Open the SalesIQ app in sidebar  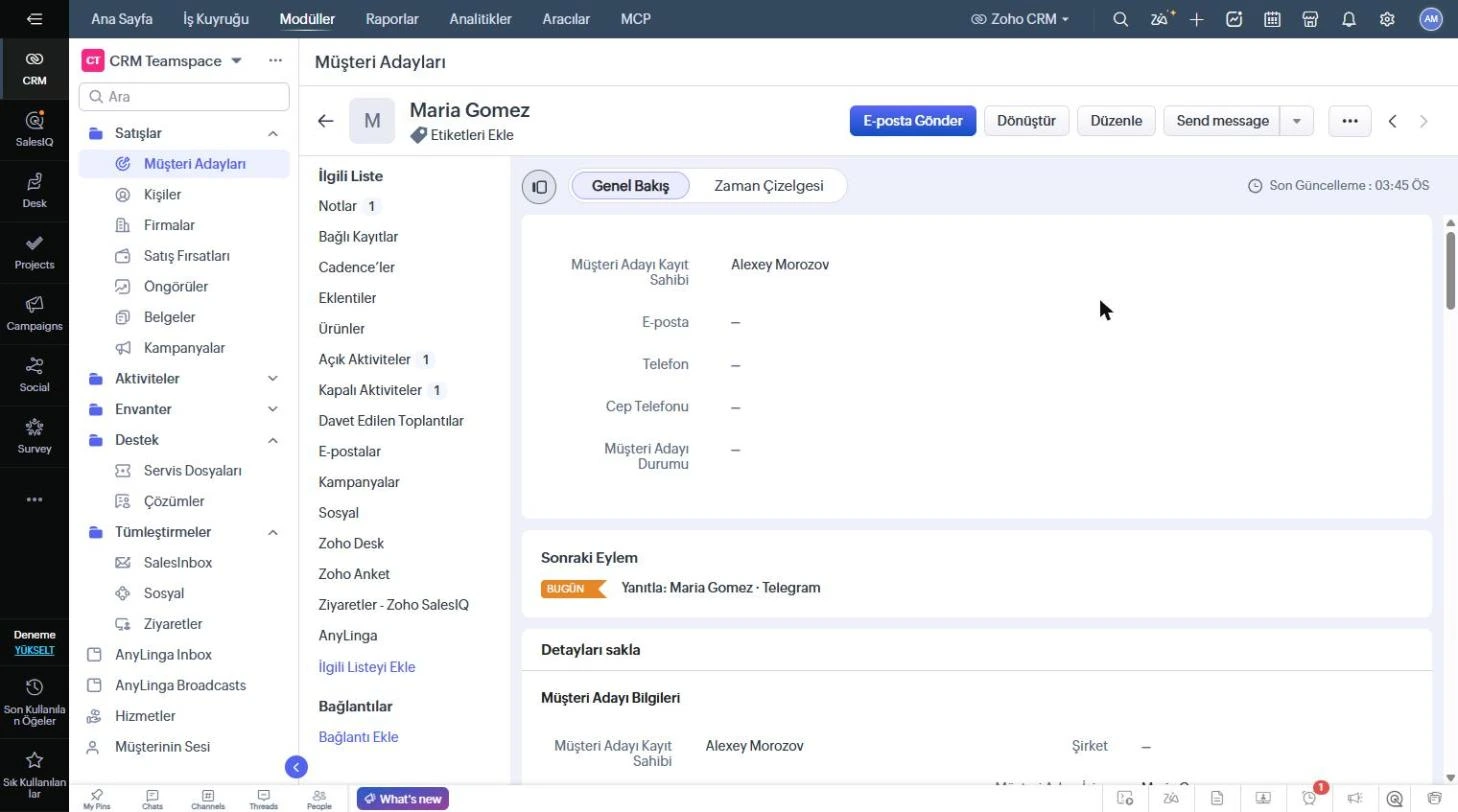[34, 128]
